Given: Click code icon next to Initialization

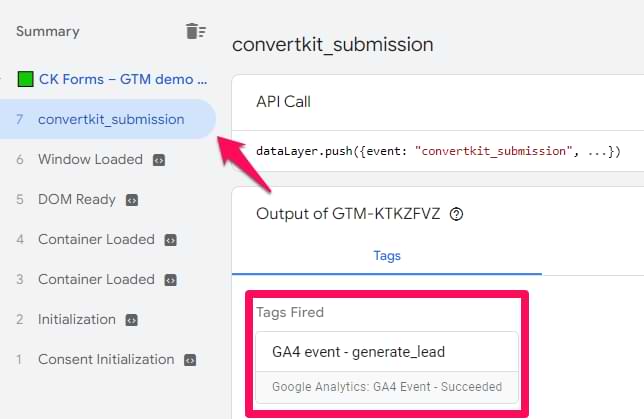Looking at the screenshot, I should click(x=131, y=320).
